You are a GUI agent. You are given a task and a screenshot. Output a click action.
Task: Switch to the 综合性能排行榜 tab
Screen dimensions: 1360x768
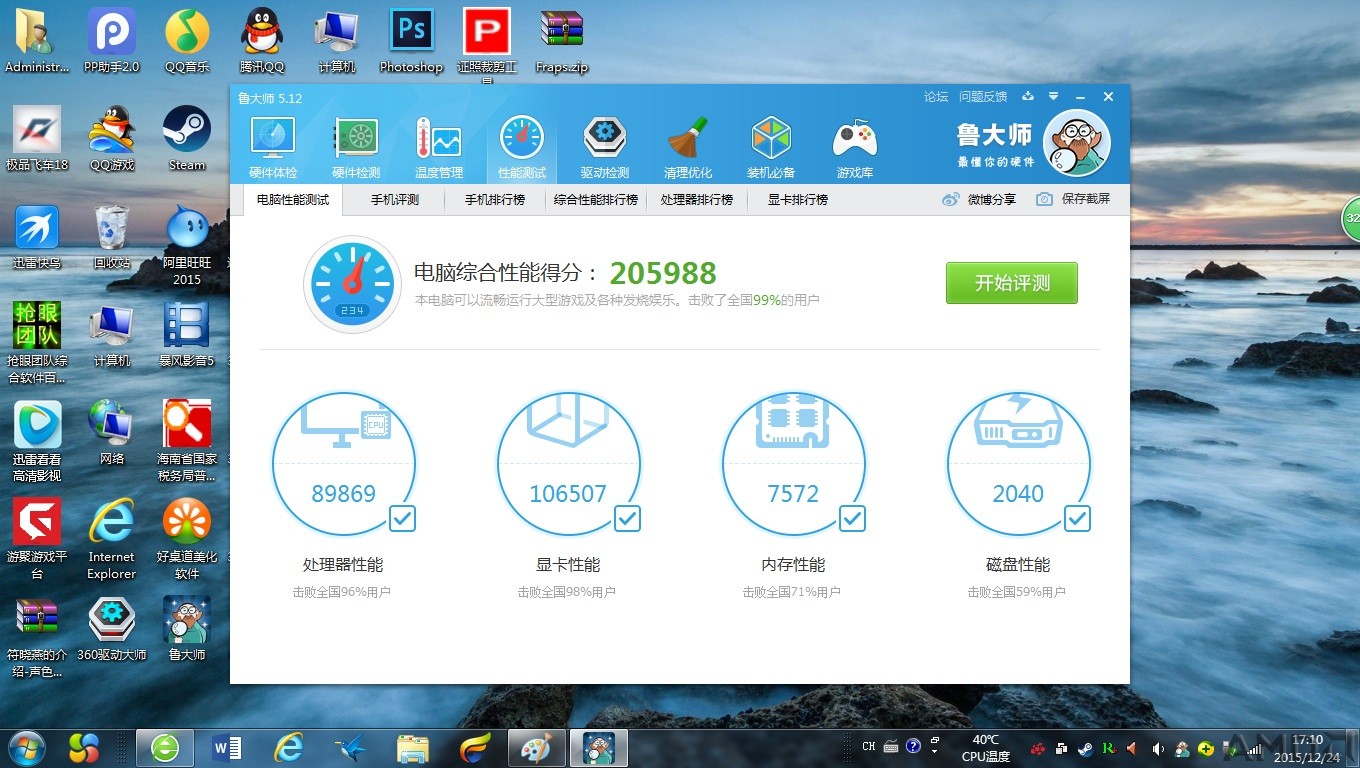(x=596, y=200)
